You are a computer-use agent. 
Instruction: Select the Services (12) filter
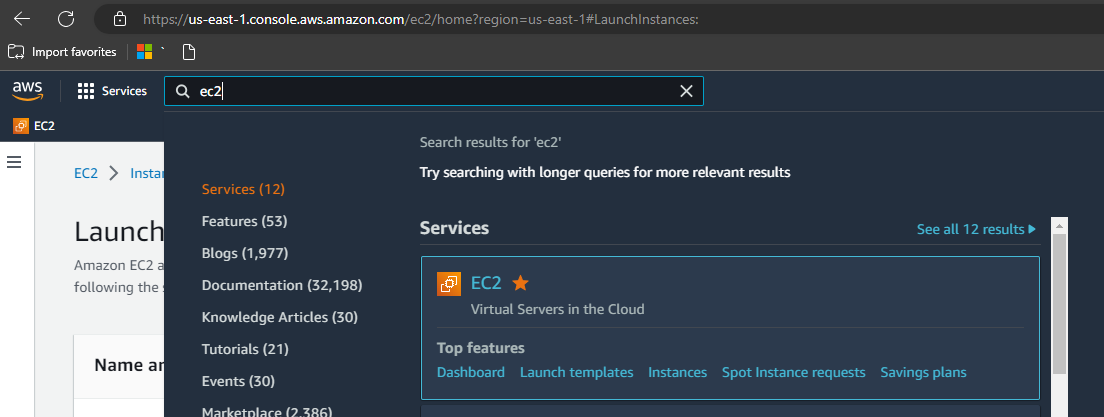point(243,189)
